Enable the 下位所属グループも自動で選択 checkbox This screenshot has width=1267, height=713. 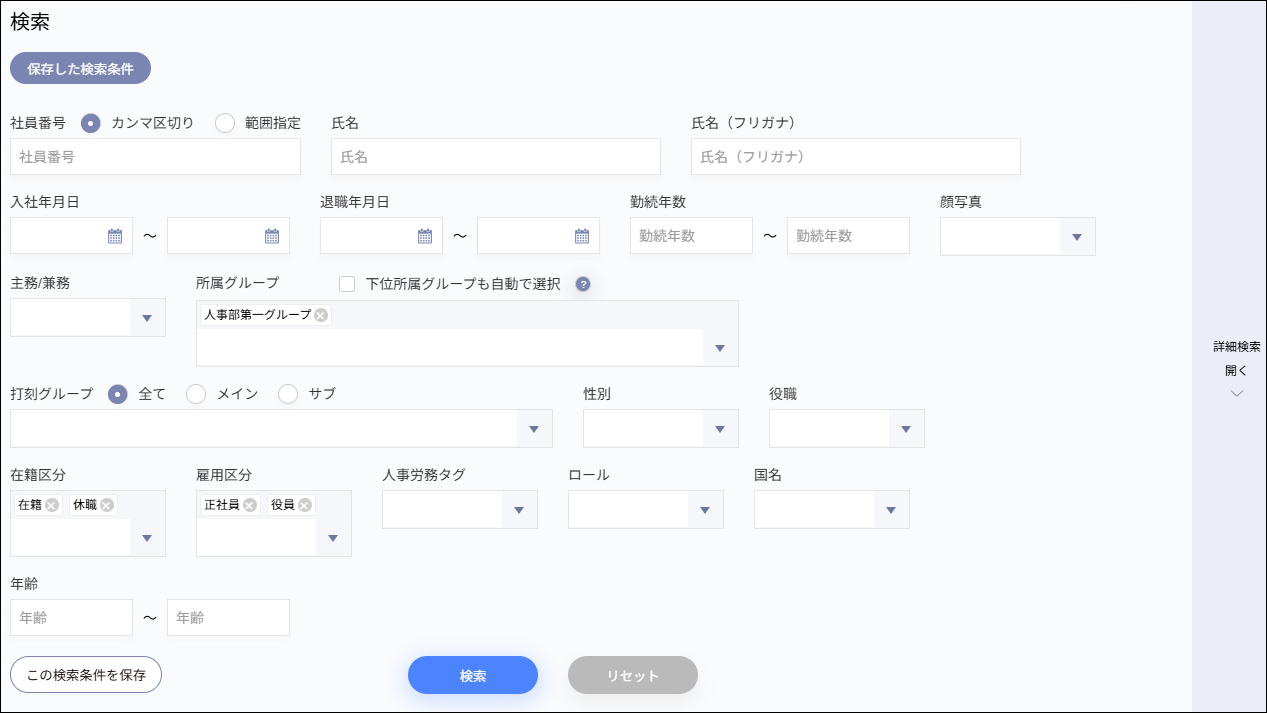pyautogui.click(x=347, y=284)
